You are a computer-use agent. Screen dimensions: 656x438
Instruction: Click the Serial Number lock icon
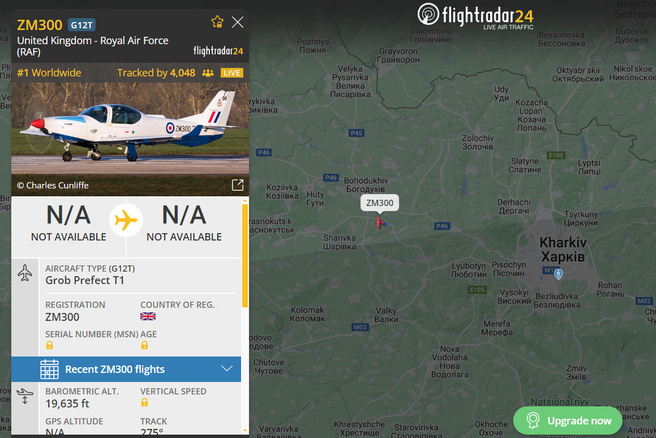coord(49,345)
